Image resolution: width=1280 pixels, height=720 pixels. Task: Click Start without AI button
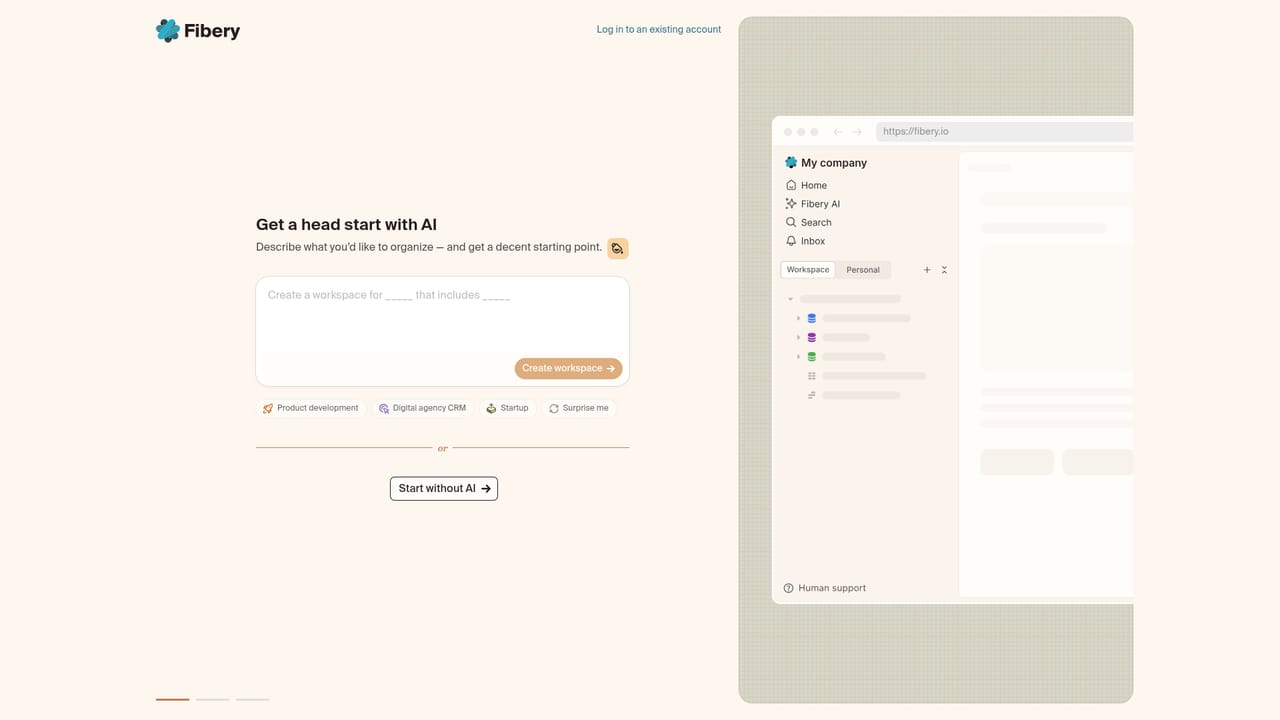pos(444,488)
